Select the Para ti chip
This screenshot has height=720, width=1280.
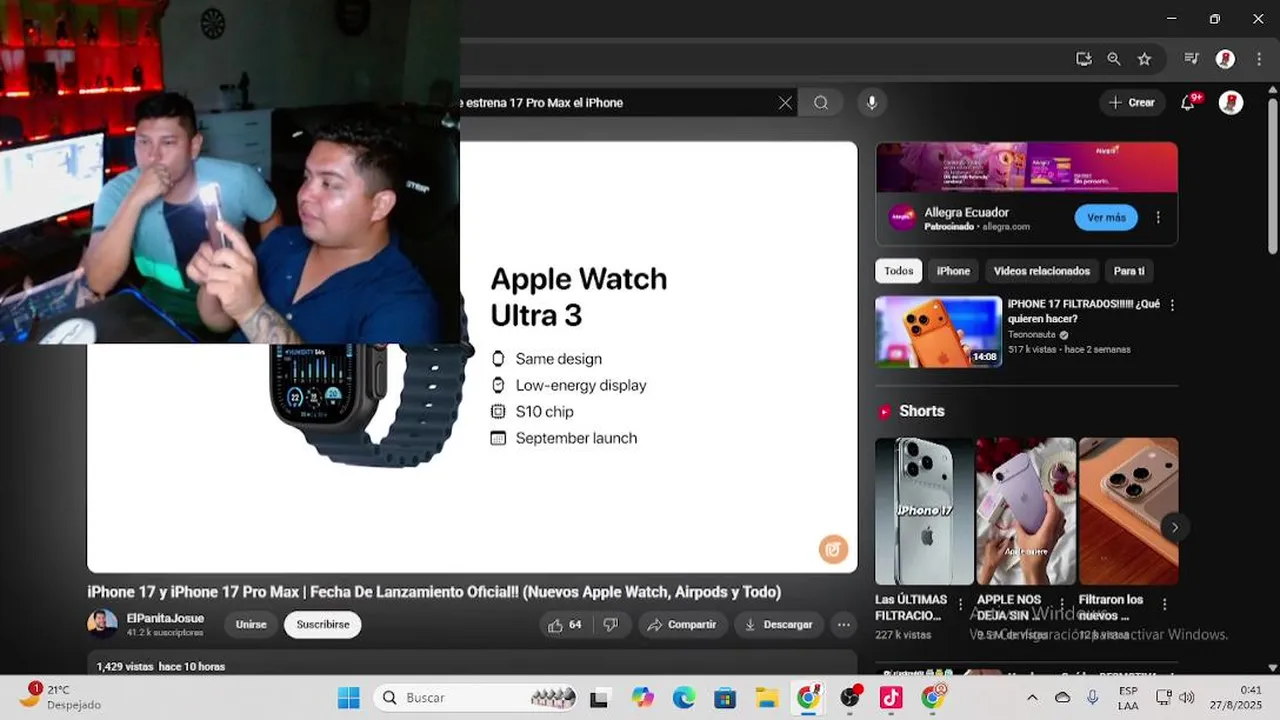click(1129, 271)
